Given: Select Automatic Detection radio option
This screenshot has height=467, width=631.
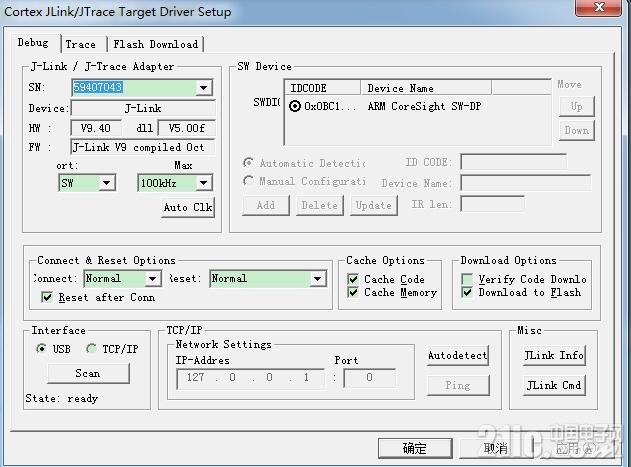Looking at the screenshot, I should click(248, 163).
